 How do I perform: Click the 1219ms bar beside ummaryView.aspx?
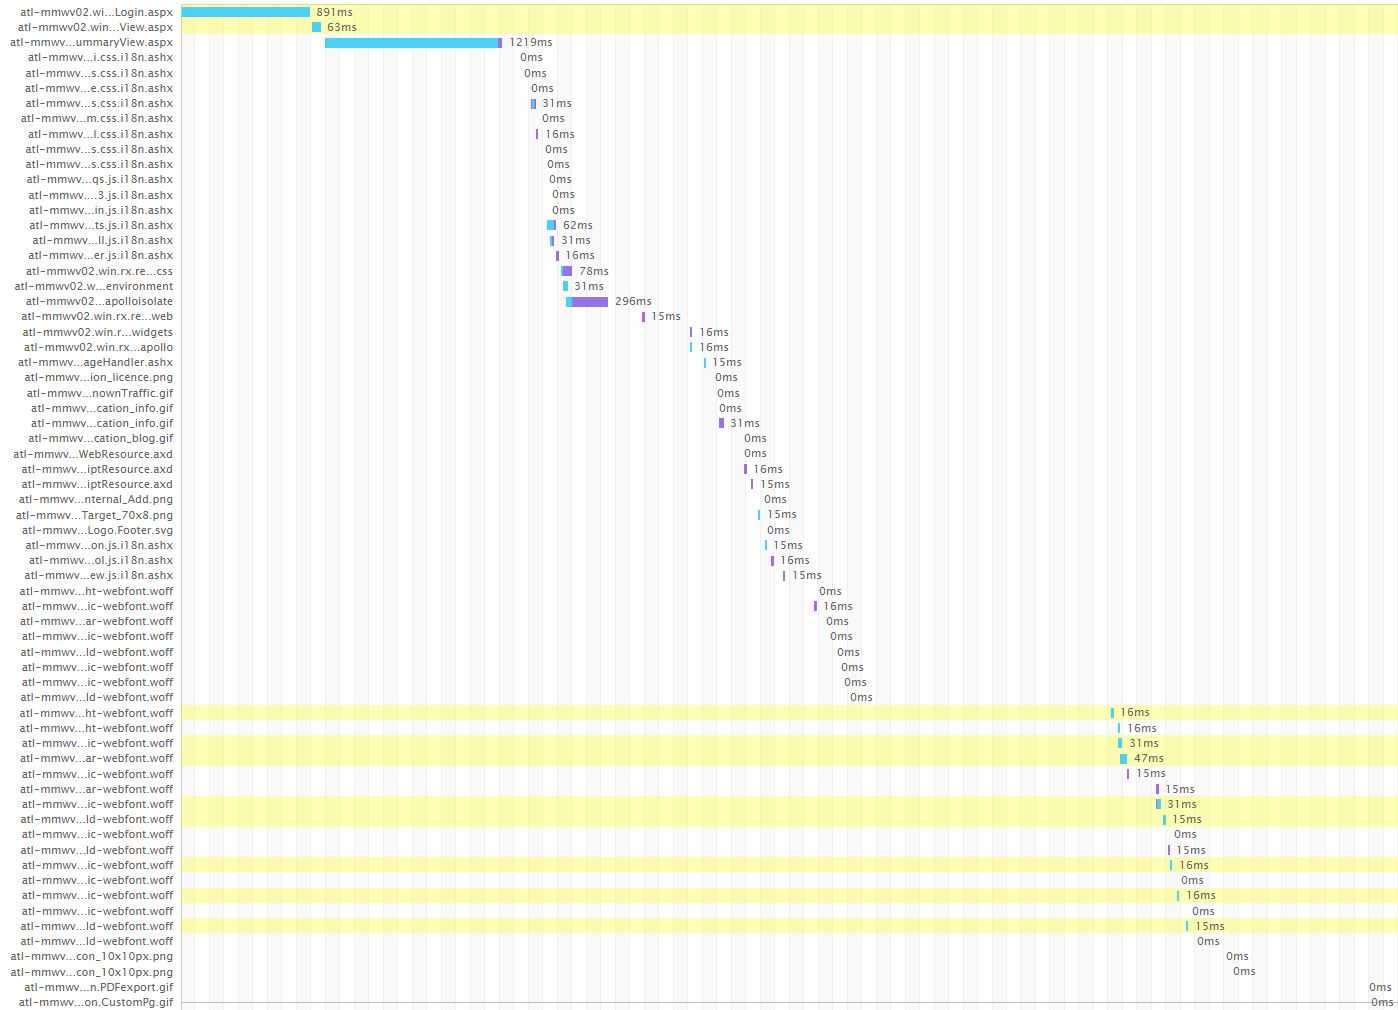(x=410, y=42)
